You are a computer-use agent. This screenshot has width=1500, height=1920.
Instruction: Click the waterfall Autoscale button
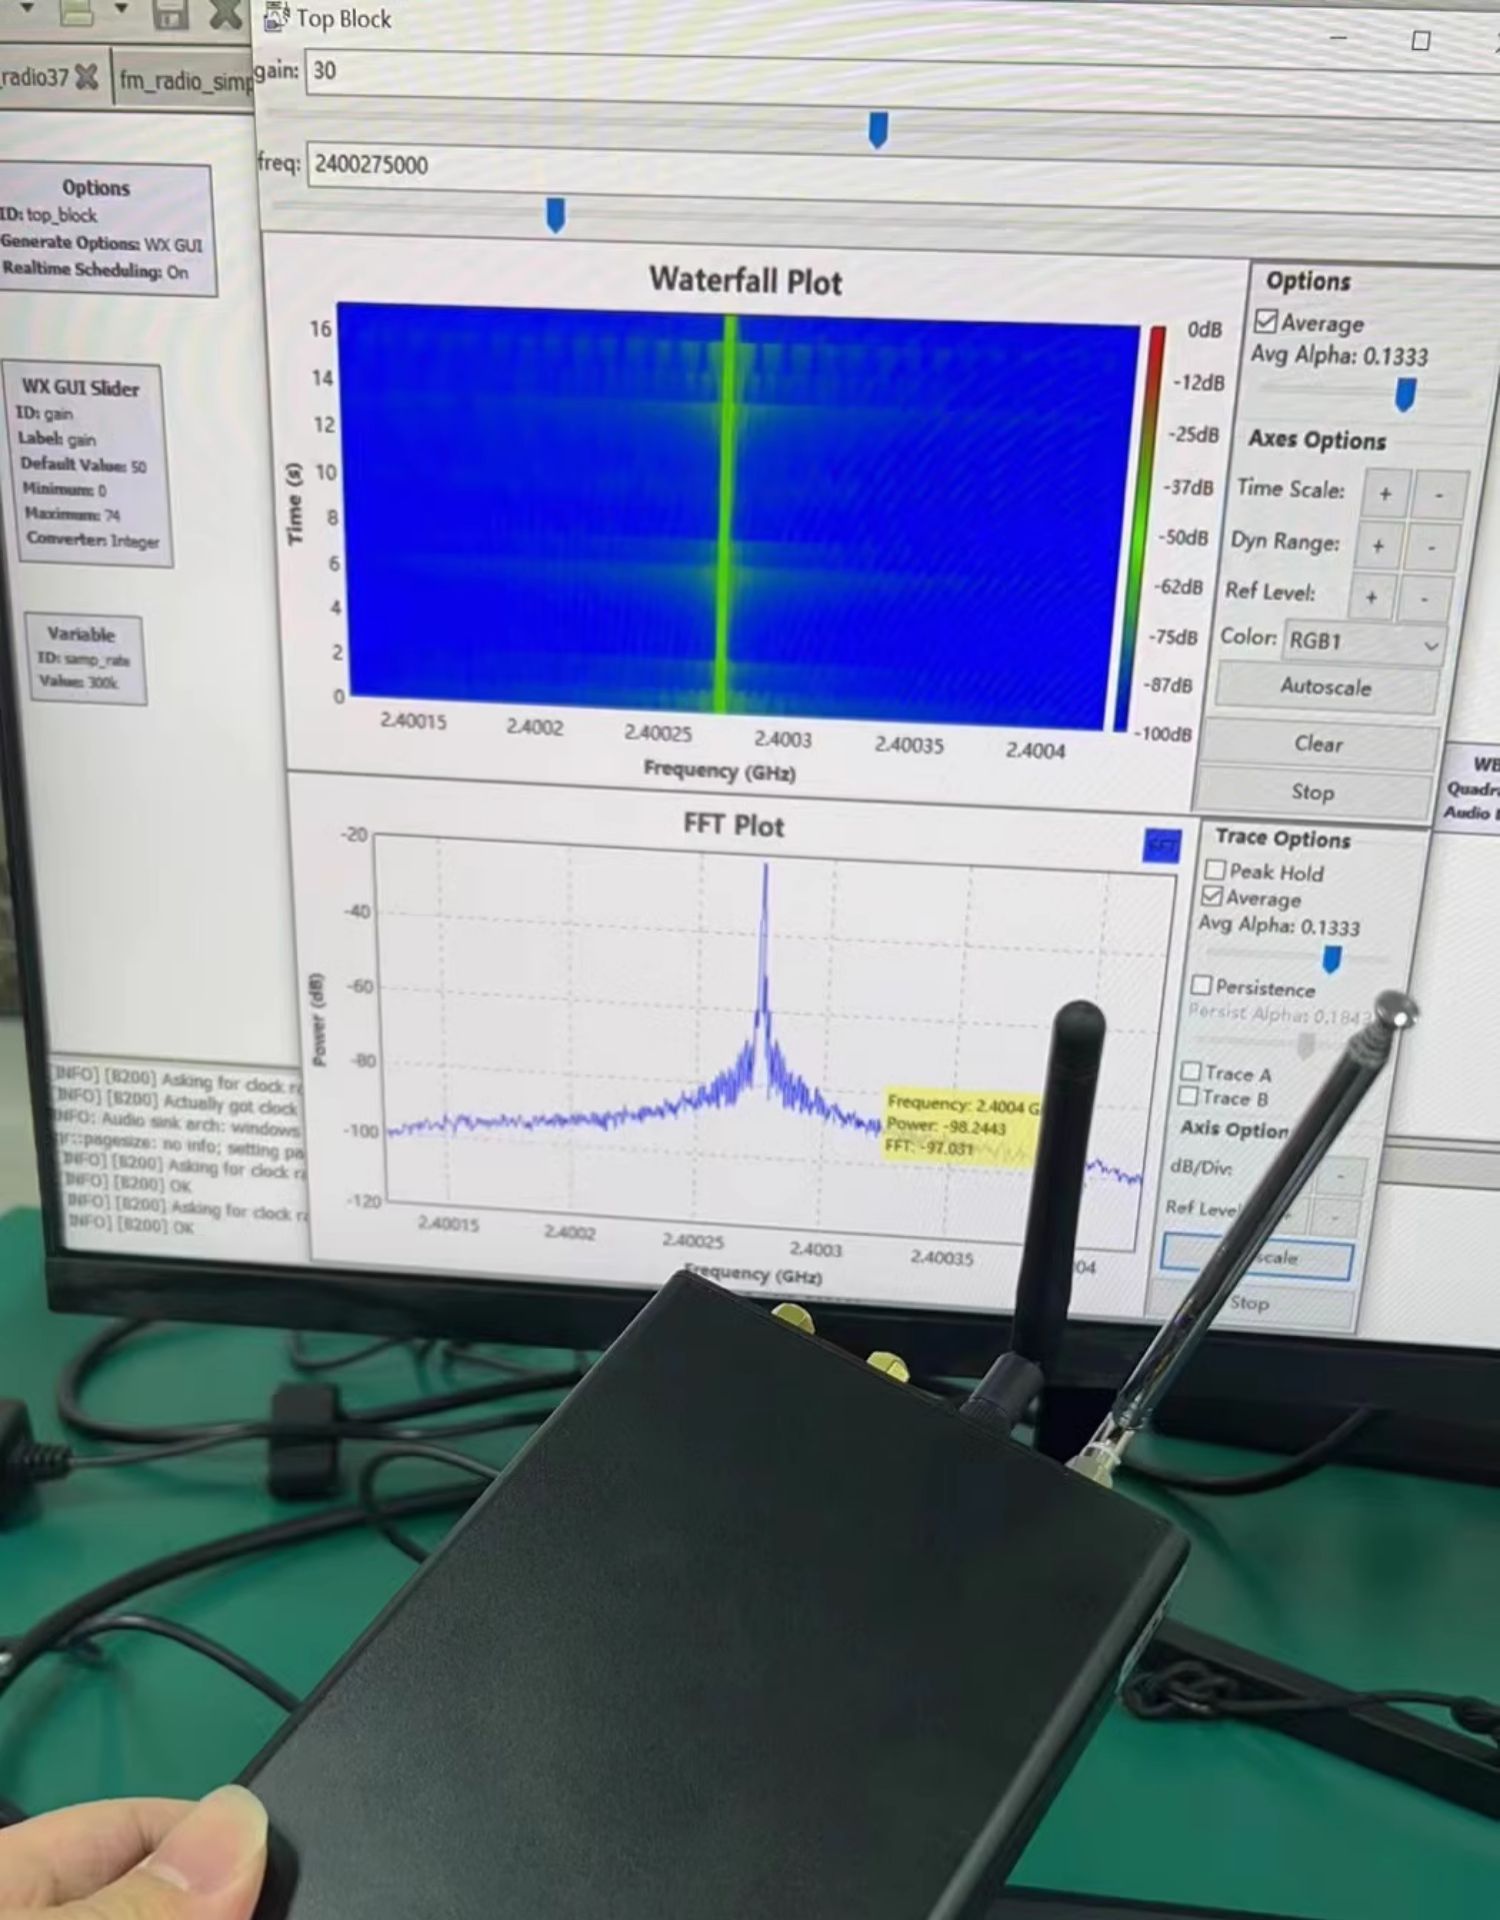point(1326,687)
